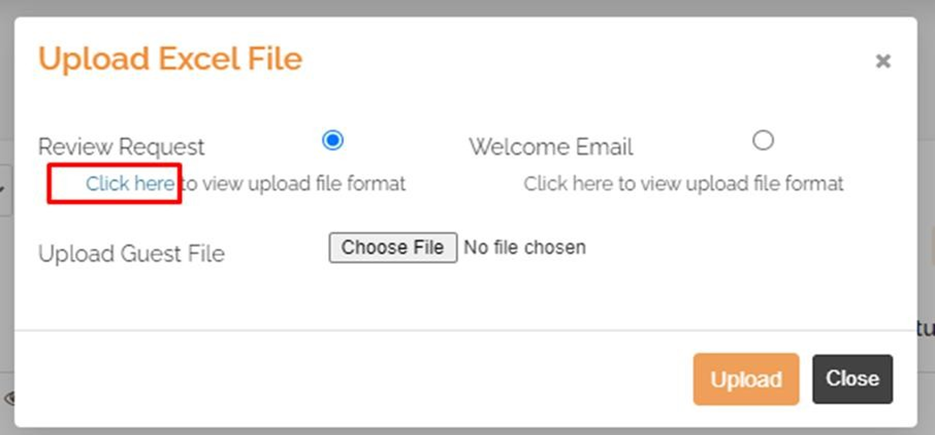Click the orange Upload button
935x435 pixels.
745,379
